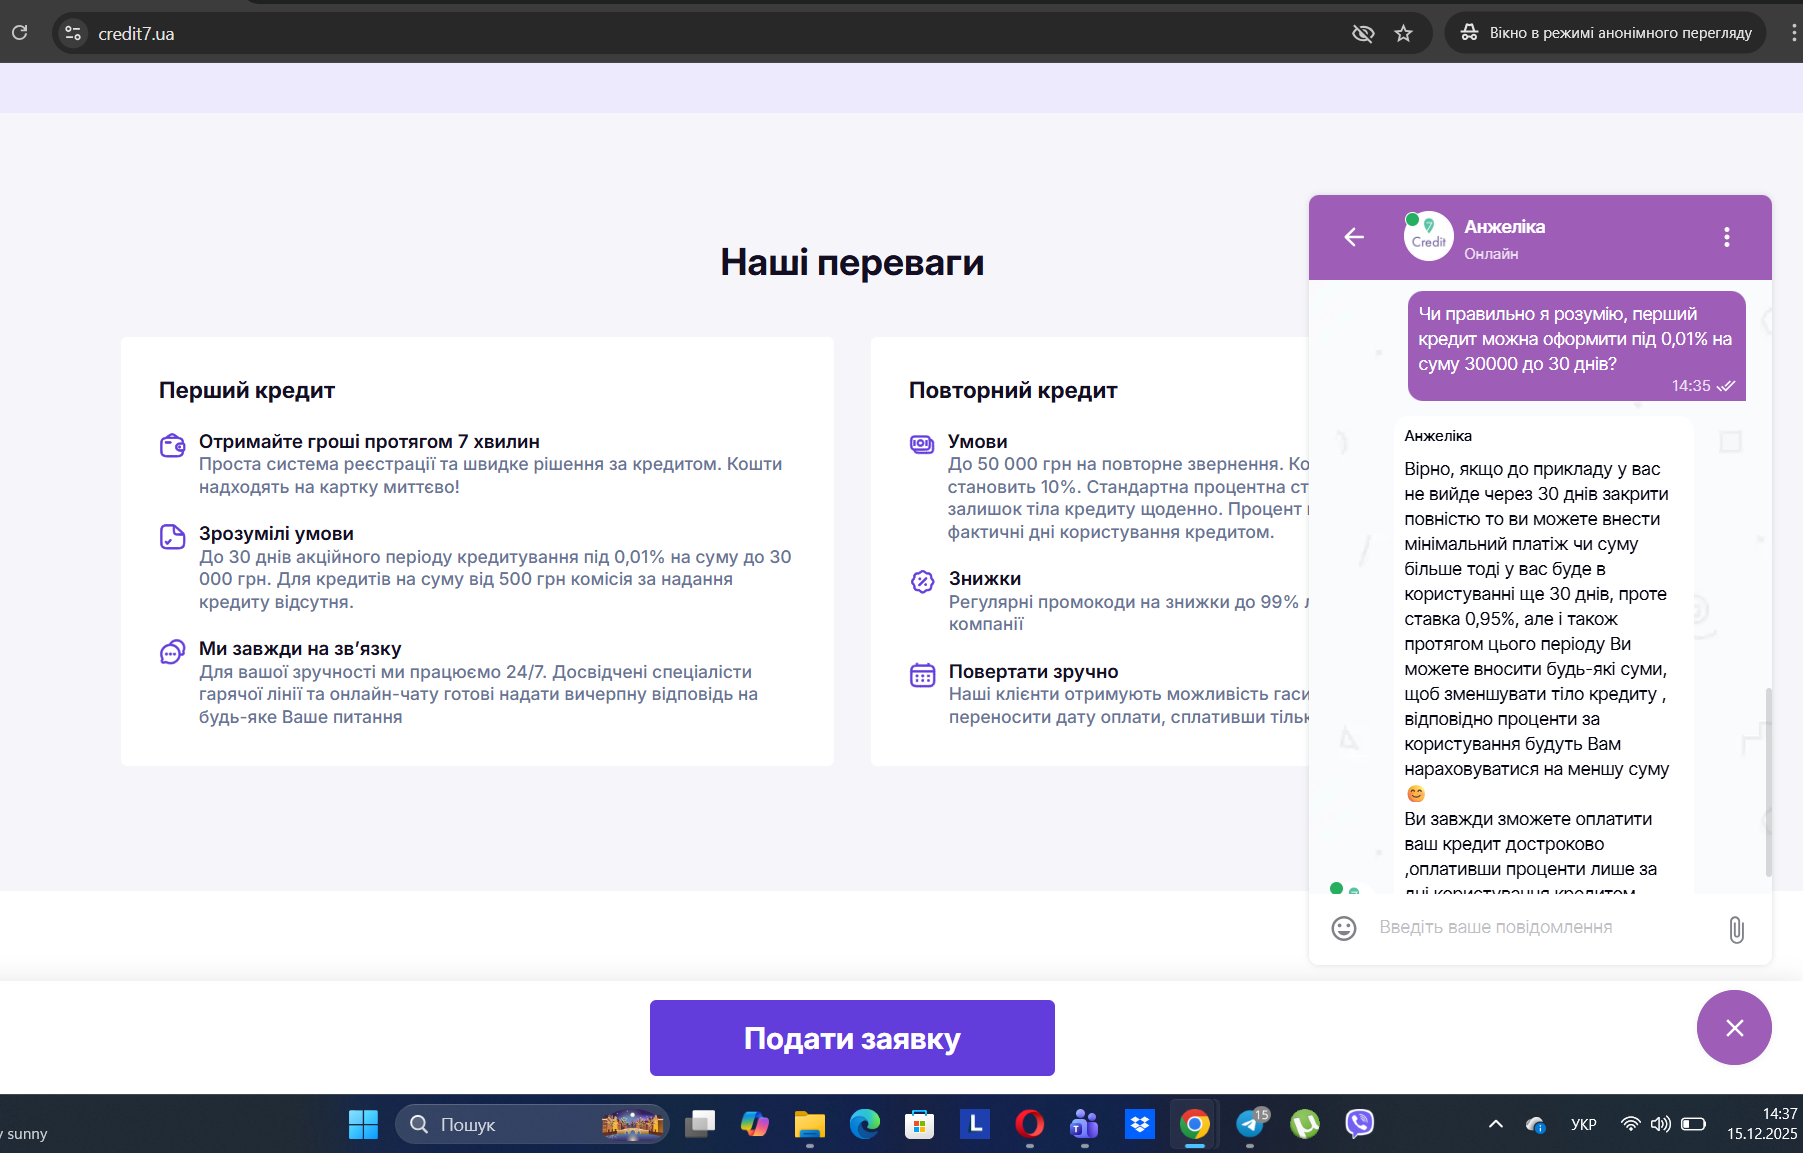
Task: Open Viber from the taskbar
Action: pos(1360,1124)
